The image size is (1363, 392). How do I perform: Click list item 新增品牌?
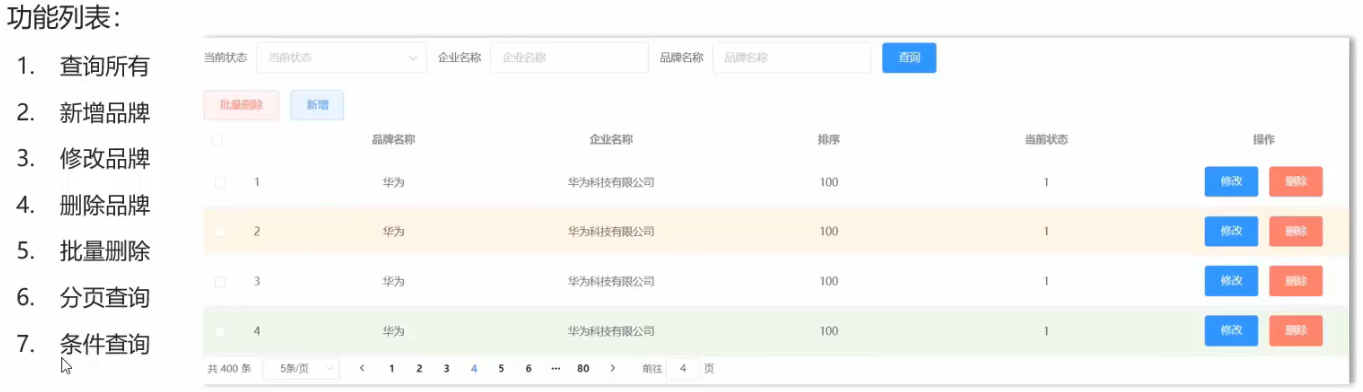coord(105,113)
